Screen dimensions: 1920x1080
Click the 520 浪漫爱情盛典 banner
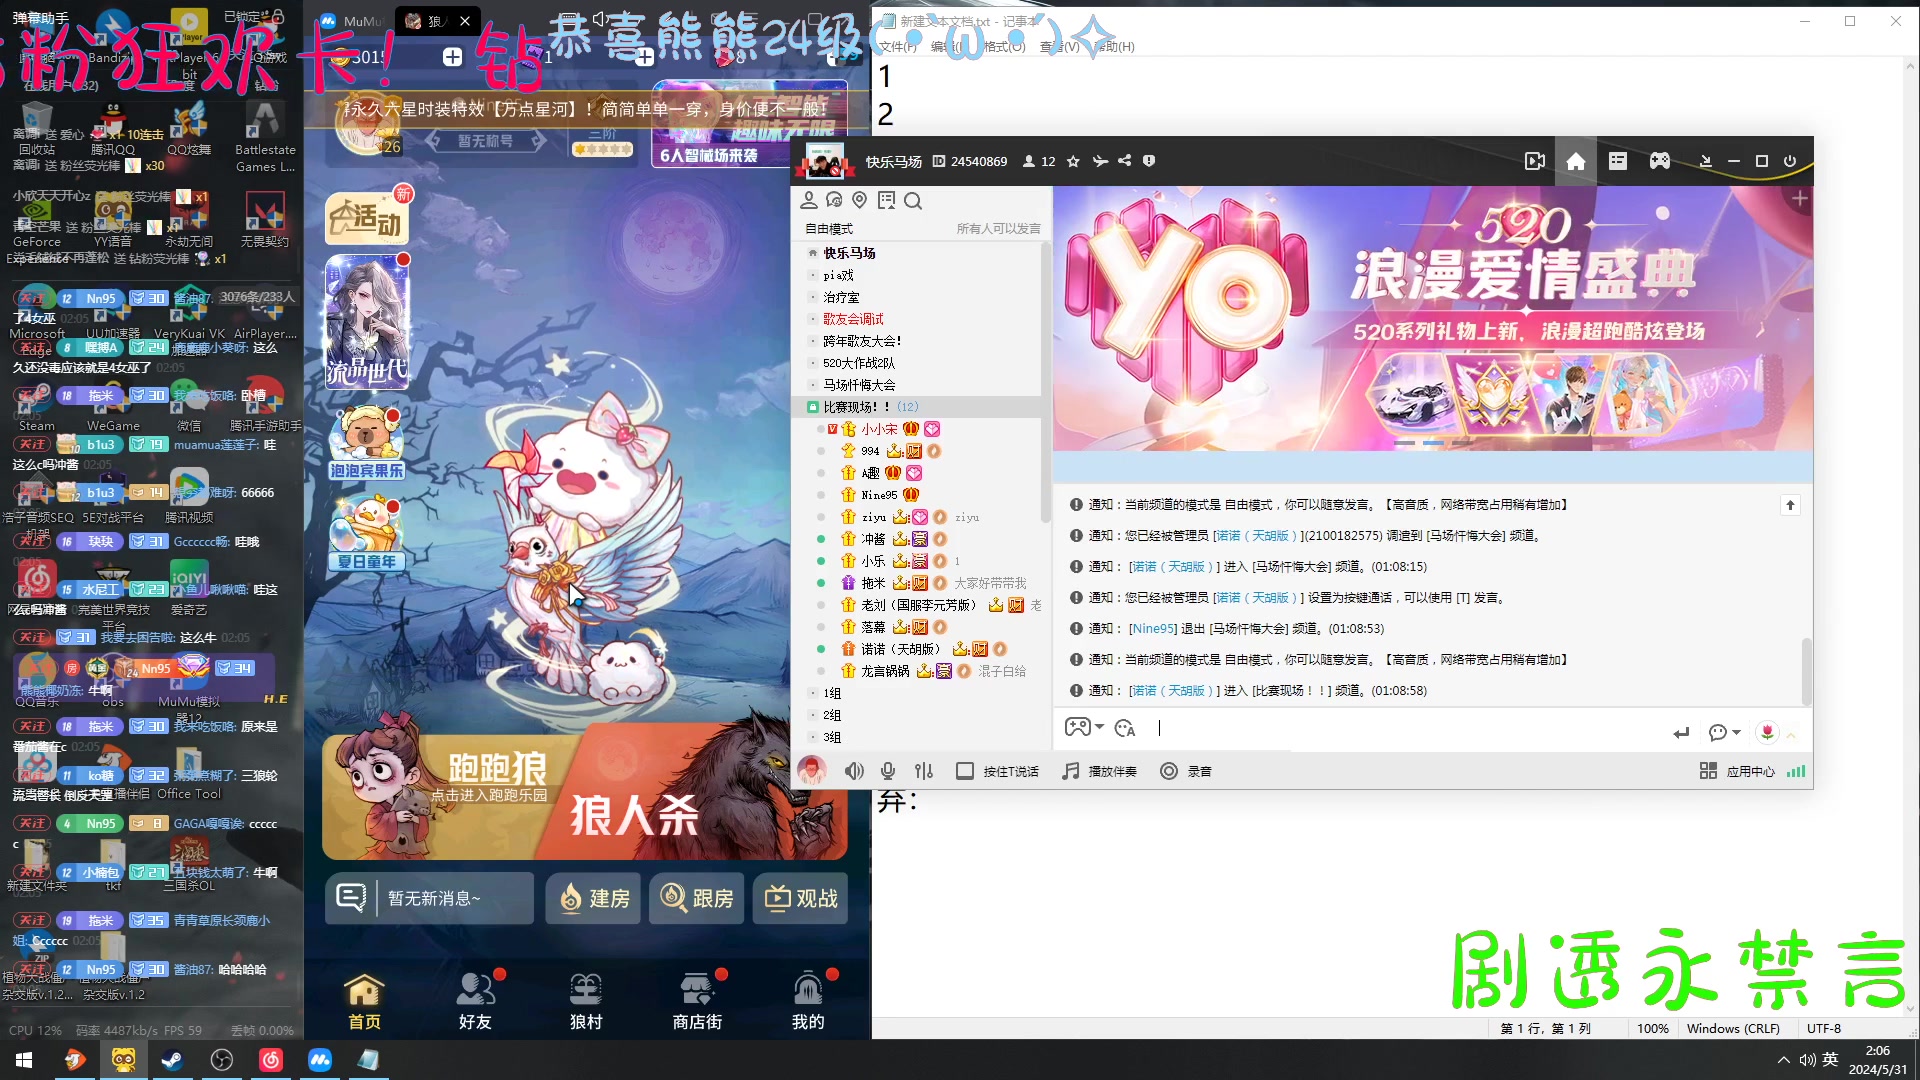pos(1432,318)
